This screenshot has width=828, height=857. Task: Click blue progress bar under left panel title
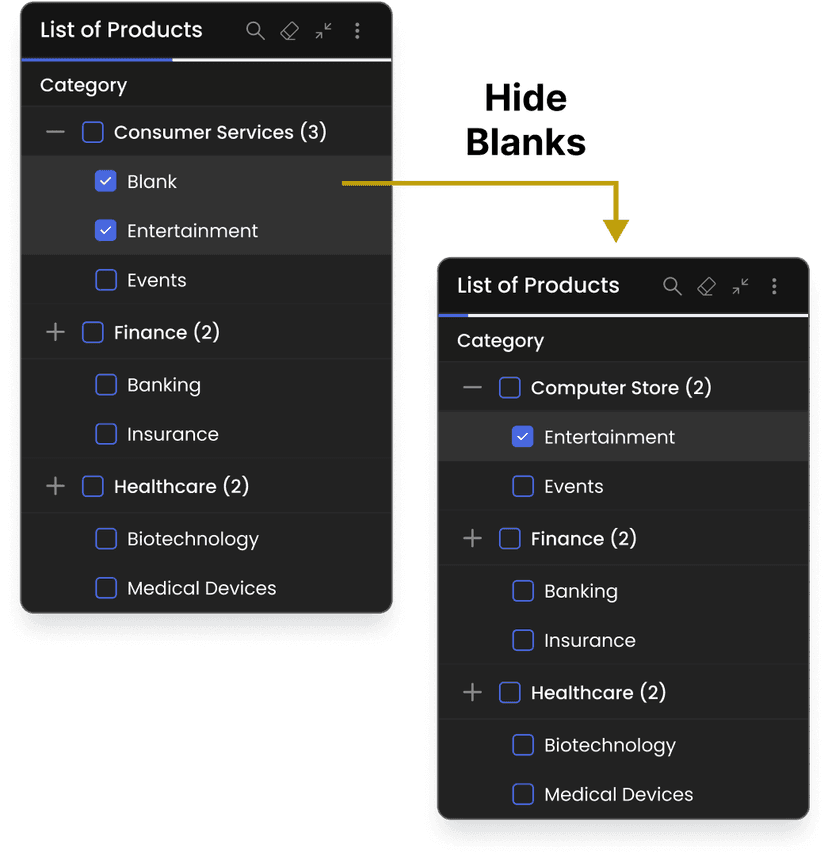point(97,60)
